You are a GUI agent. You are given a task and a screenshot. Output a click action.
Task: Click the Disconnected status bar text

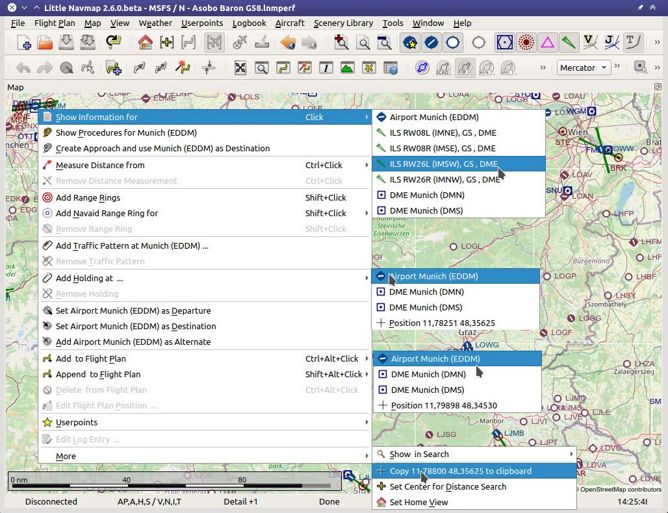pos(51,501)
